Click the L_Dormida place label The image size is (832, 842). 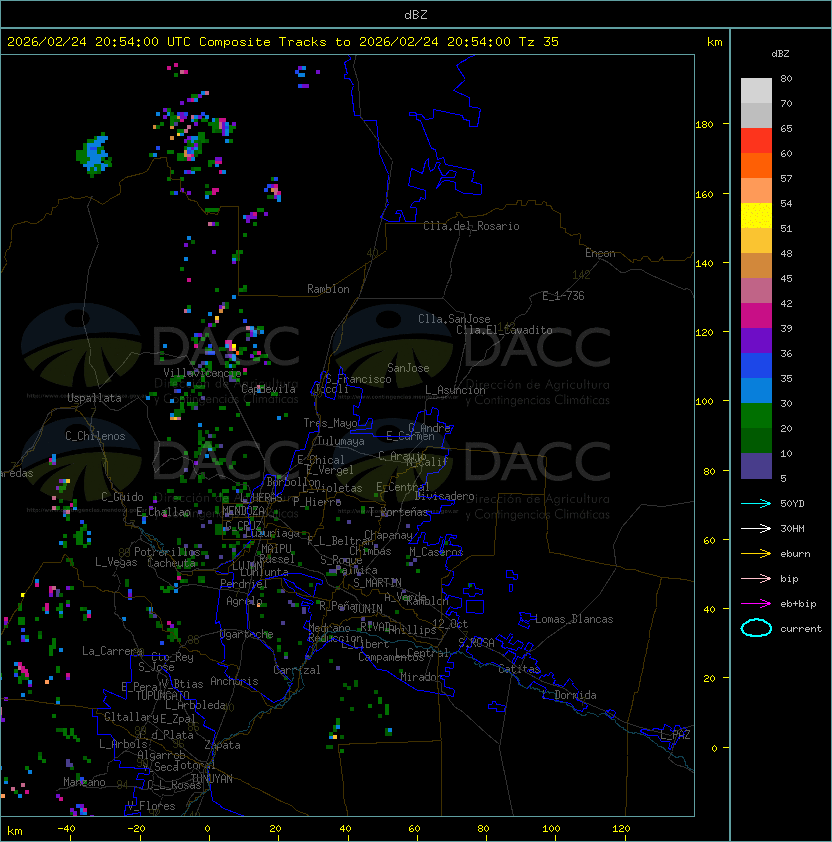coord(569,695)
